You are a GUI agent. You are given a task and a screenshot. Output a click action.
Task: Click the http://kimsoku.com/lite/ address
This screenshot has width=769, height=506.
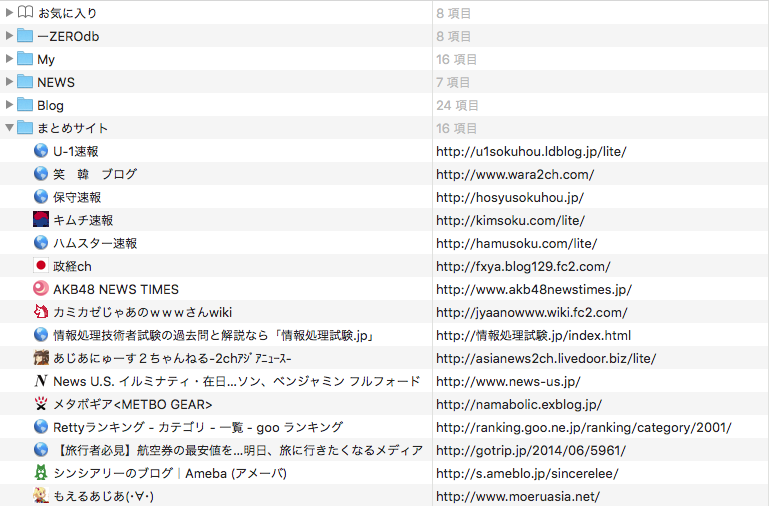click(x=511, y=221)
